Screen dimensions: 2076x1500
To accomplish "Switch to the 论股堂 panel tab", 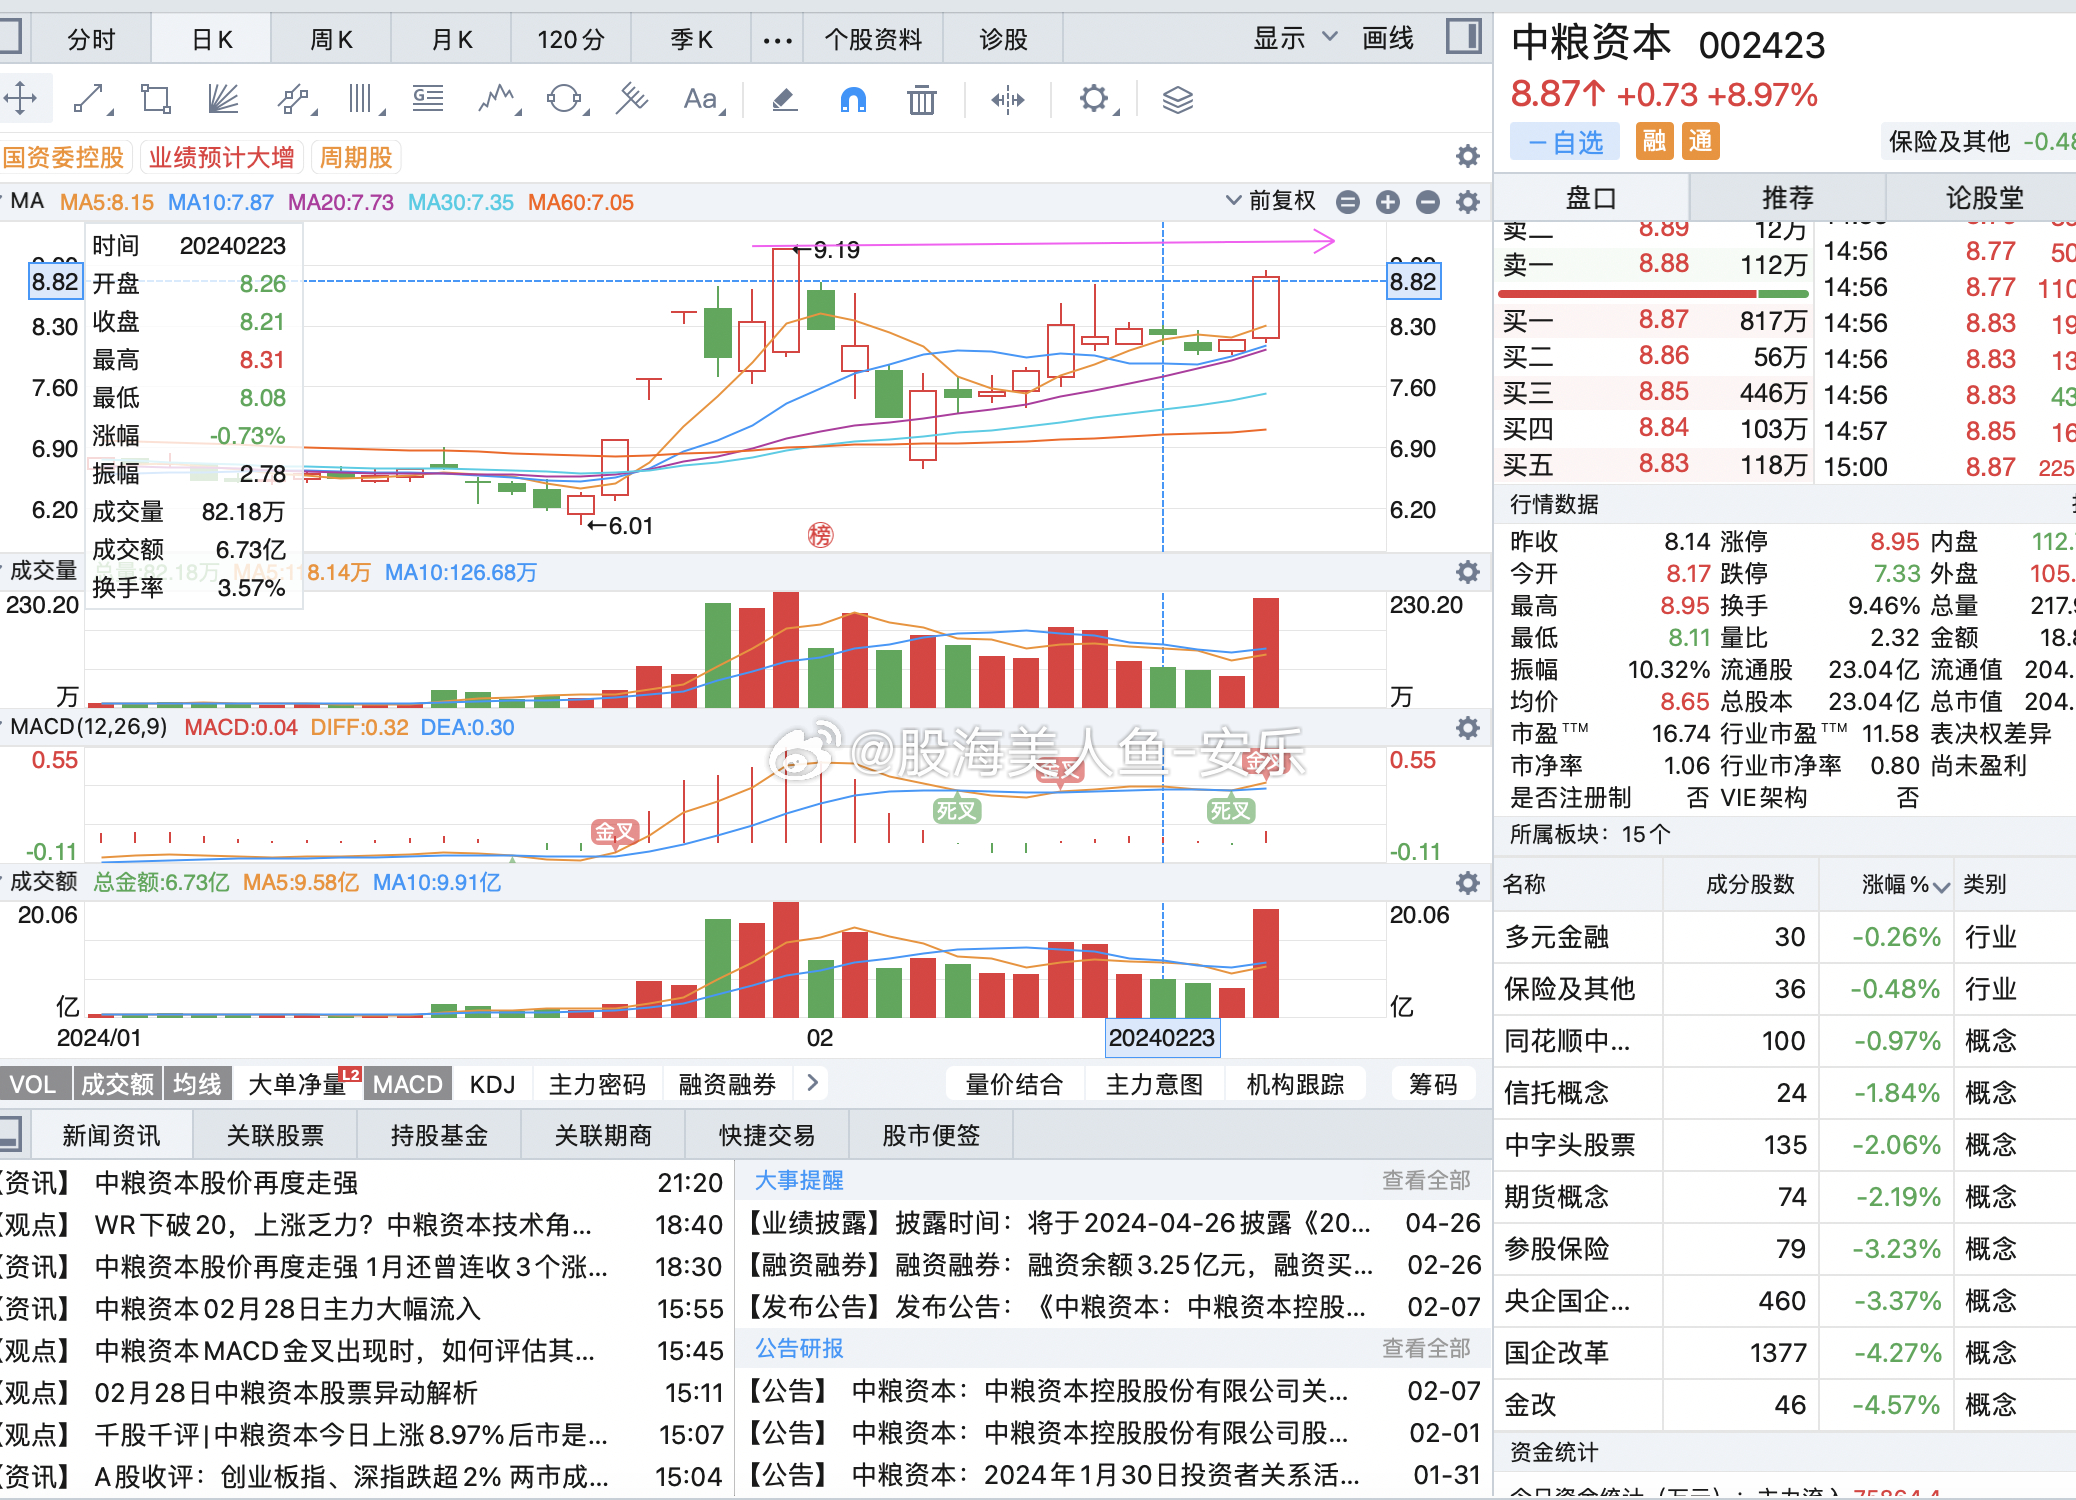I will 1984,197.
